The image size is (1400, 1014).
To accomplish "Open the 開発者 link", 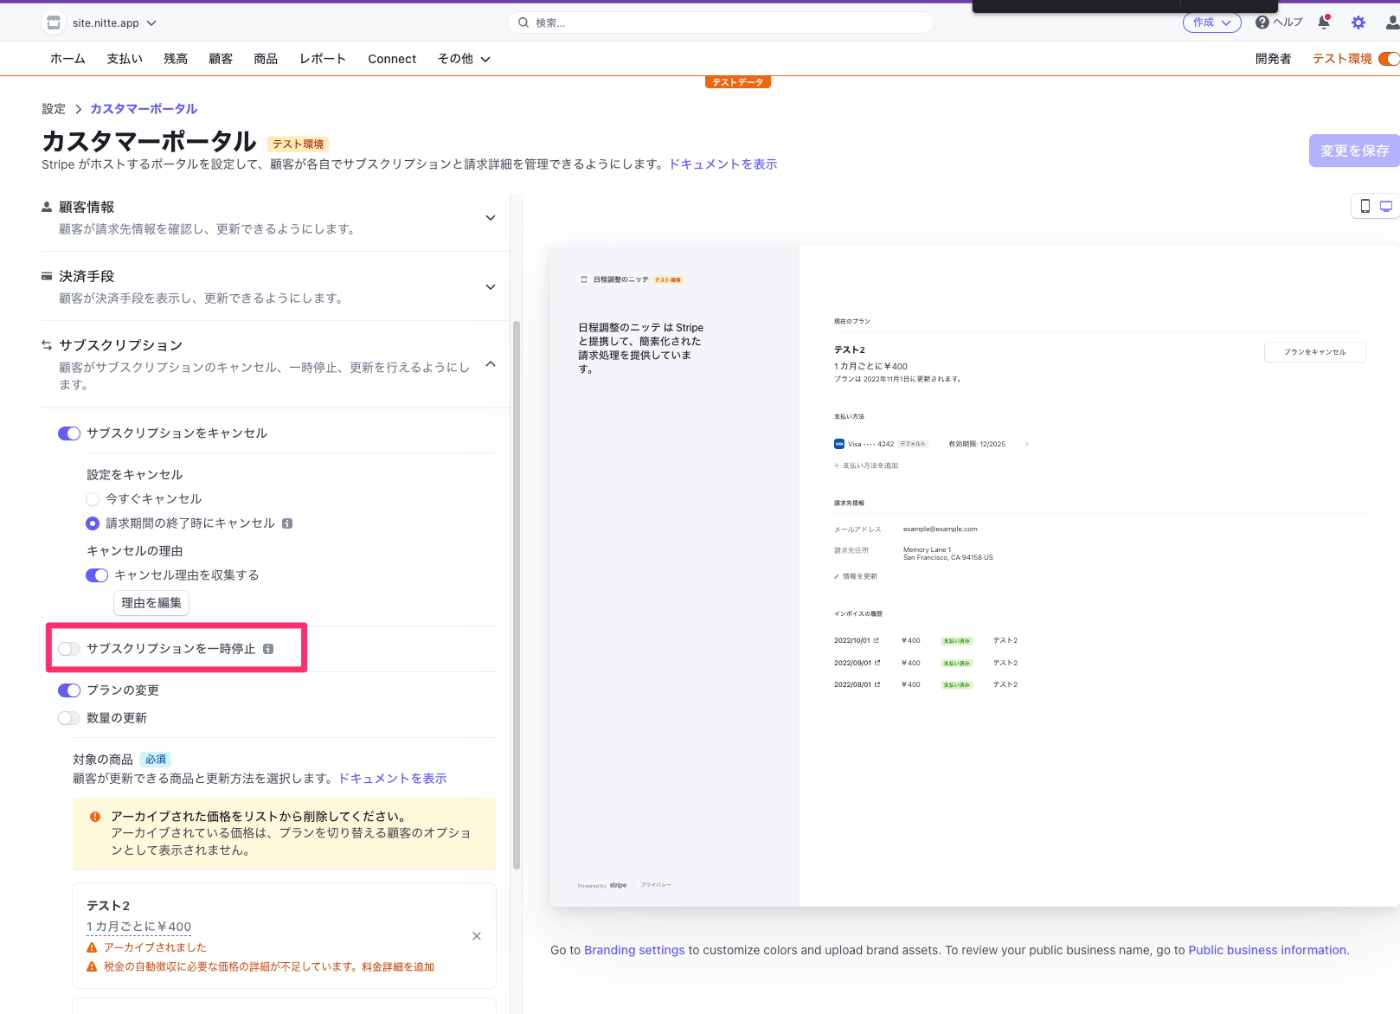I will coord(1273,59).
